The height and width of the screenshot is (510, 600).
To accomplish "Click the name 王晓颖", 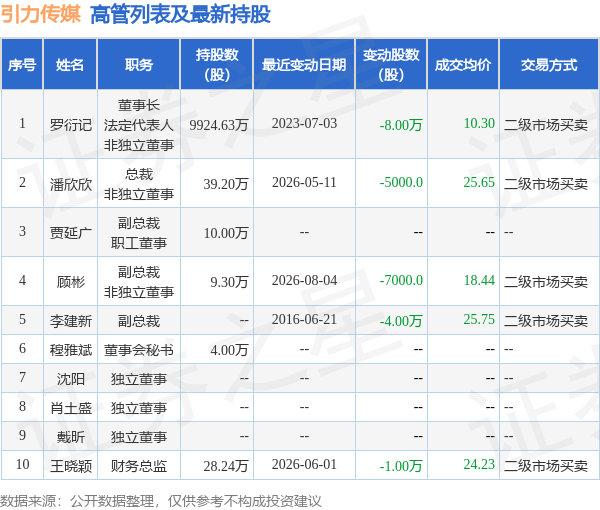I will [71, 466].
